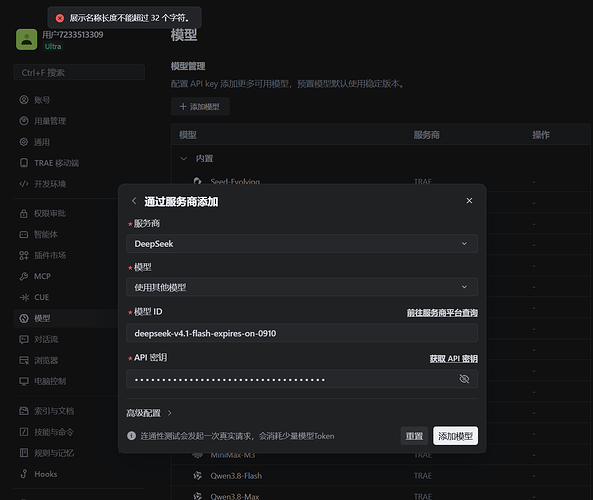
Task: Click the 重置 button
Action: click(414, 436)
